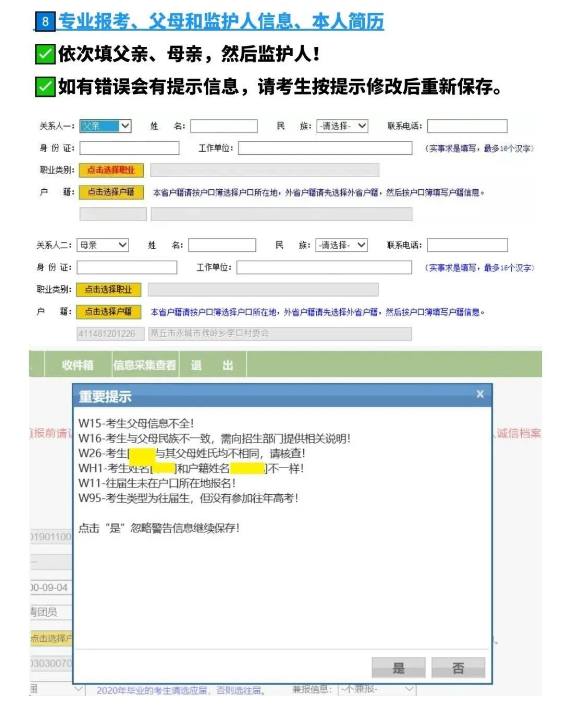This screenshot has height=711, width=581.
Task: Open the 关系人二 民族 dropdown
Action: click(x=341, y=245)
